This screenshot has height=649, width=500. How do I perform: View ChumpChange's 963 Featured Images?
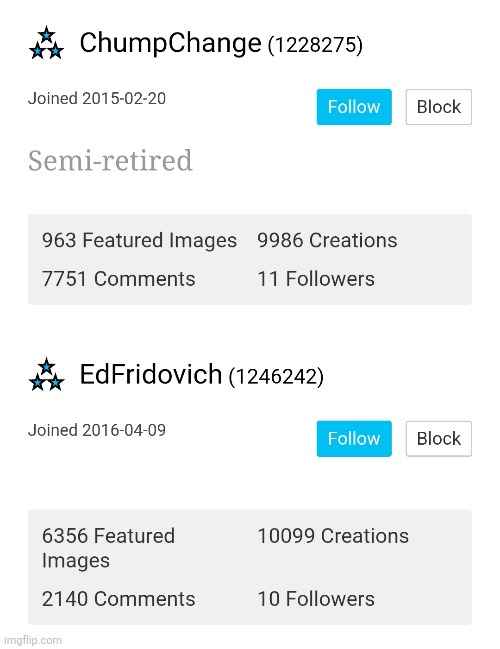(139, 240)
